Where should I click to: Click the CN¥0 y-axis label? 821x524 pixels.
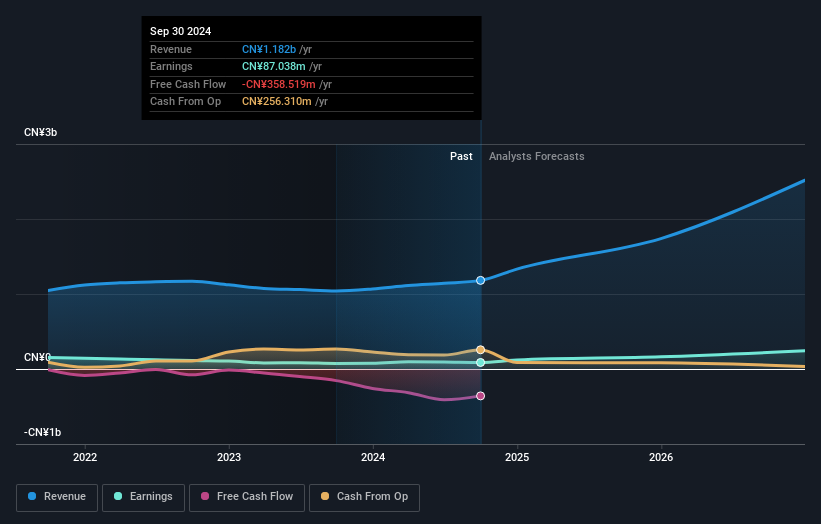click(37, 358)
